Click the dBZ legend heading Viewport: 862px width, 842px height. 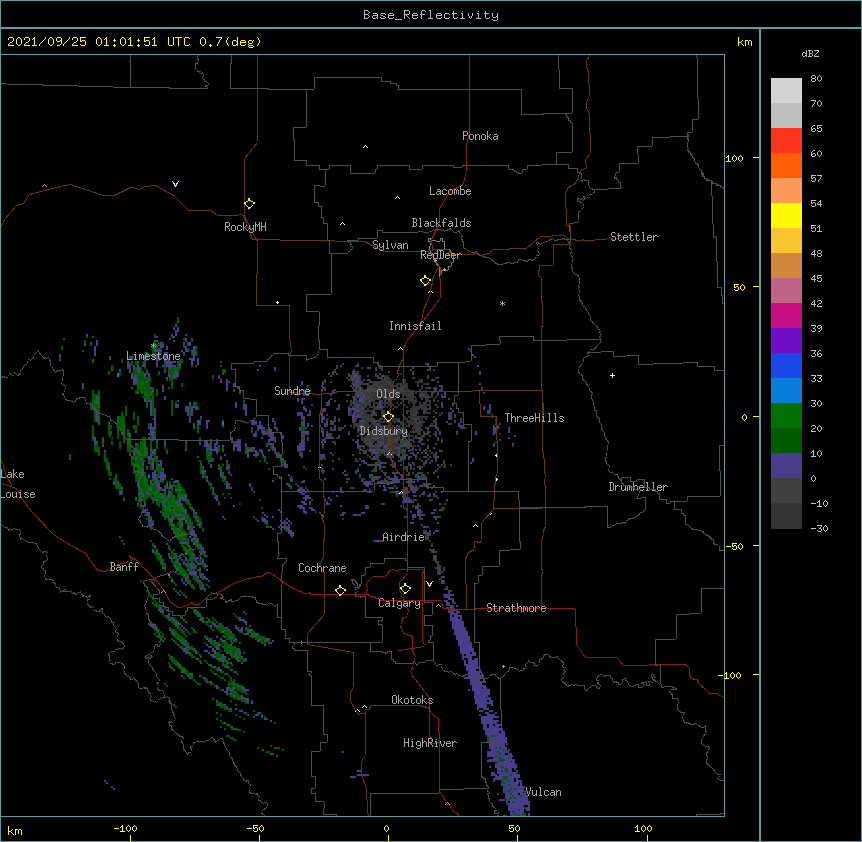click(810, 53)
